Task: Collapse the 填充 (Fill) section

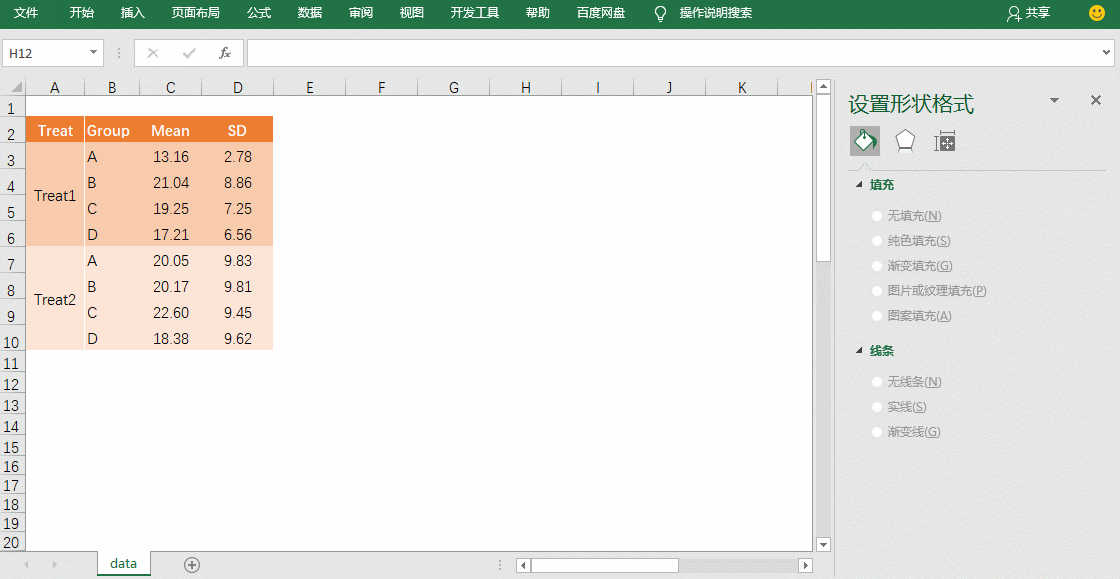Action: (859, 185)
